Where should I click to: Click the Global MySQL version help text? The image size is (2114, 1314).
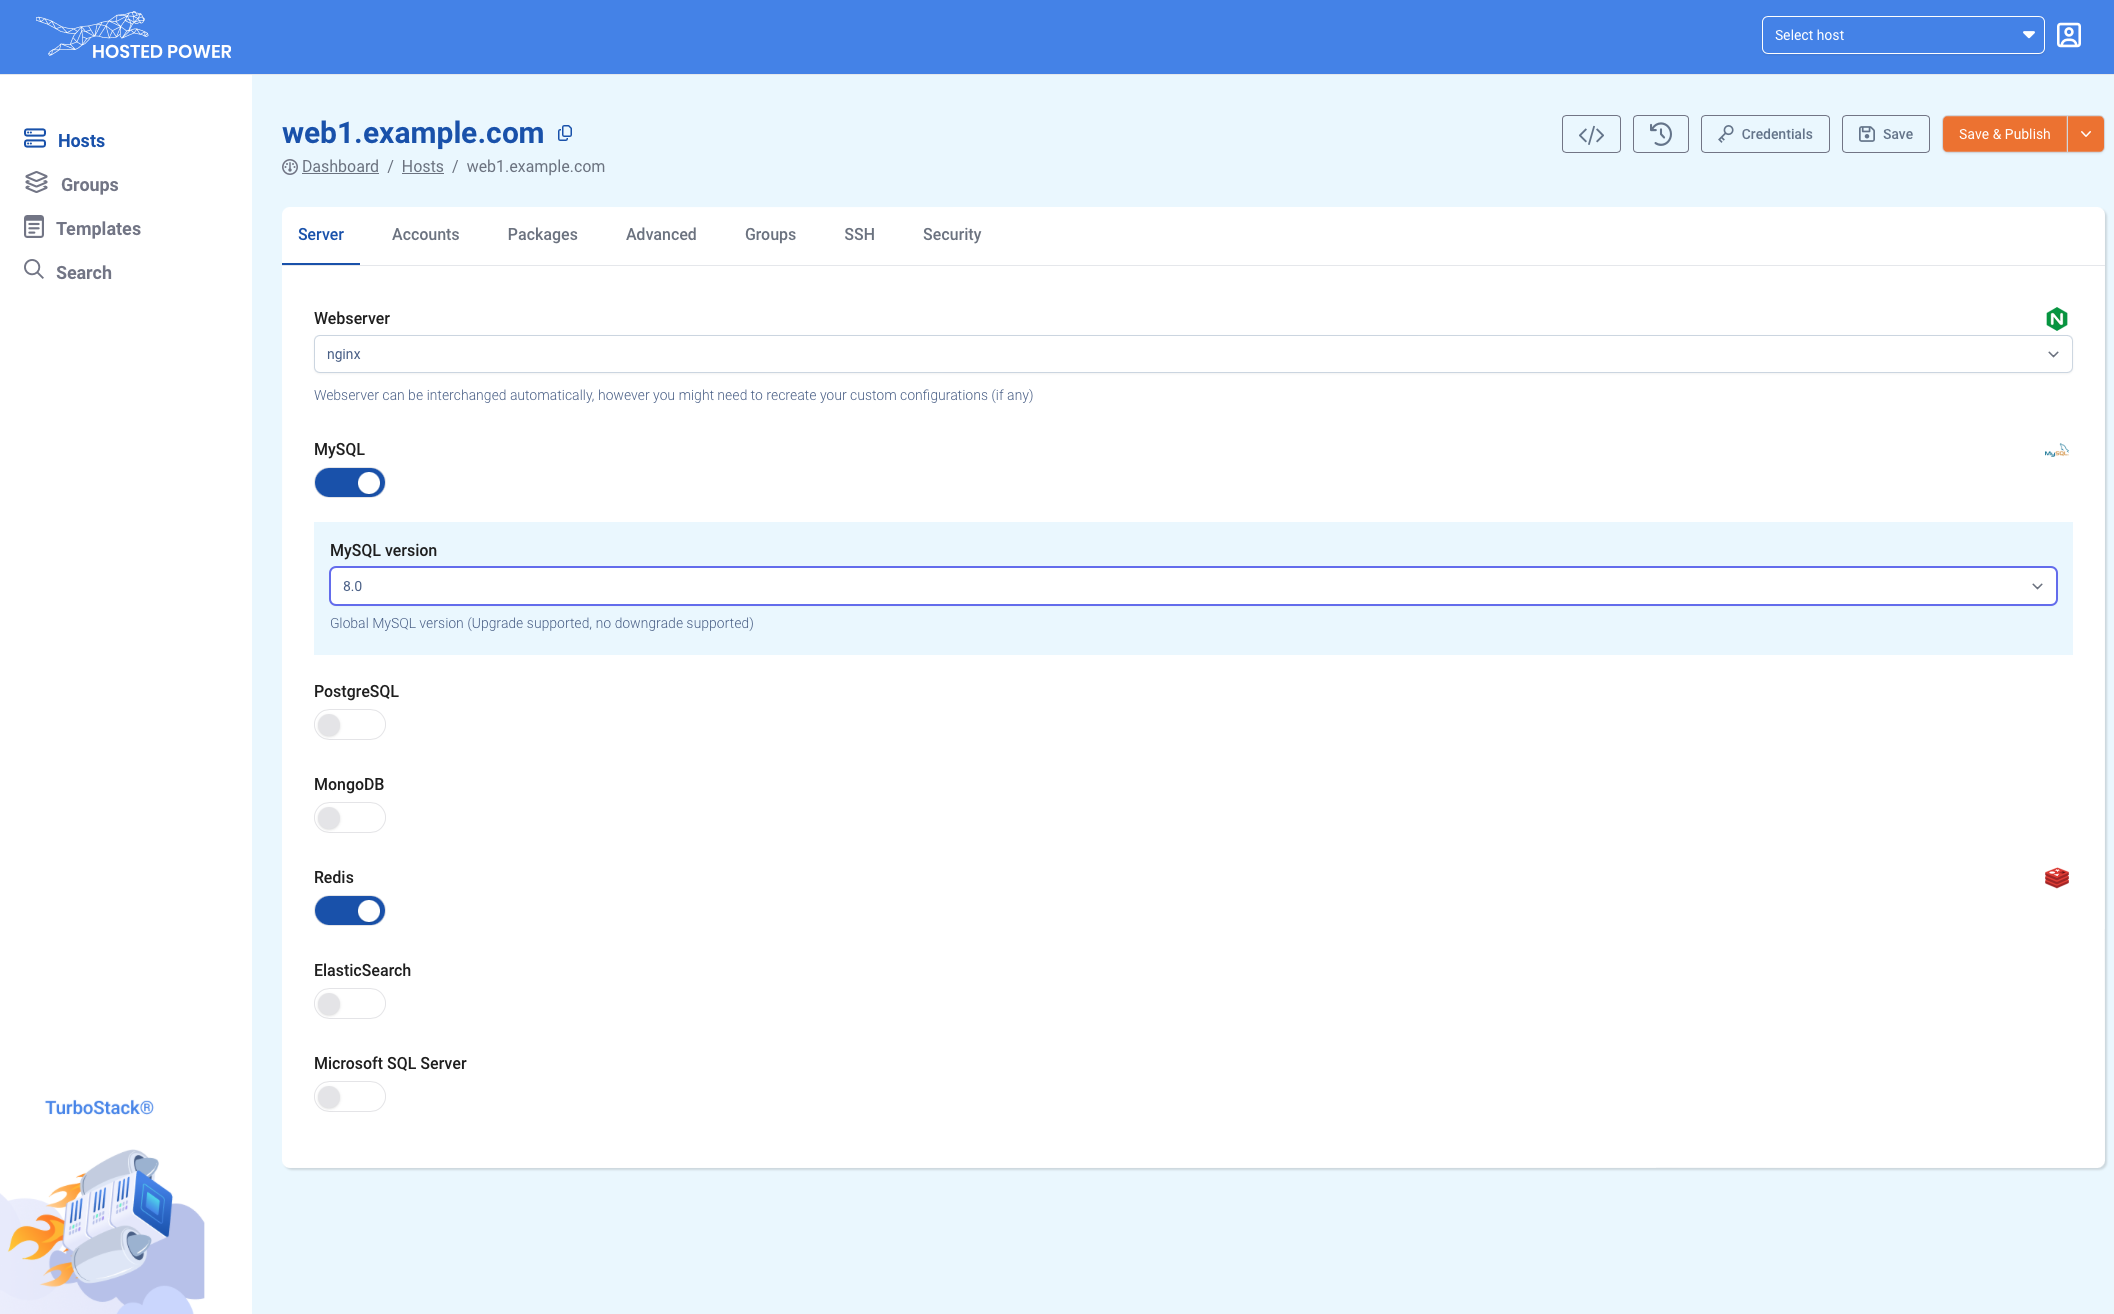[x=542, y=623]
